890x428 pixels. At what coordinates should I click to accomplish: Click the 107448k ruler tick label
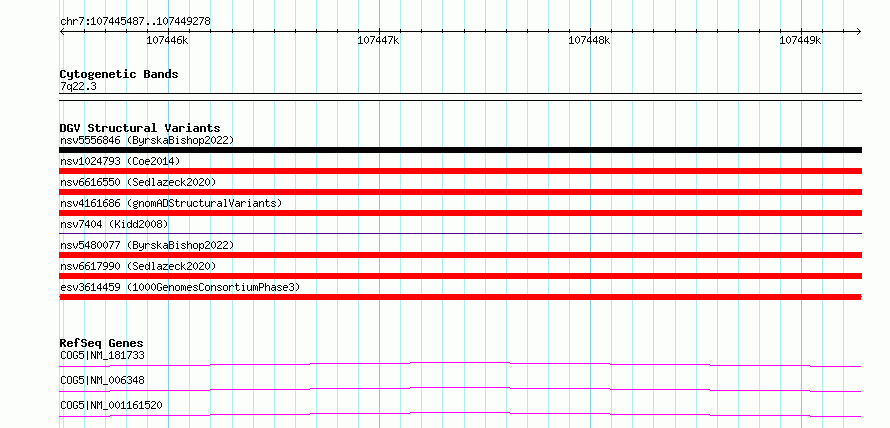pos(589,40)
